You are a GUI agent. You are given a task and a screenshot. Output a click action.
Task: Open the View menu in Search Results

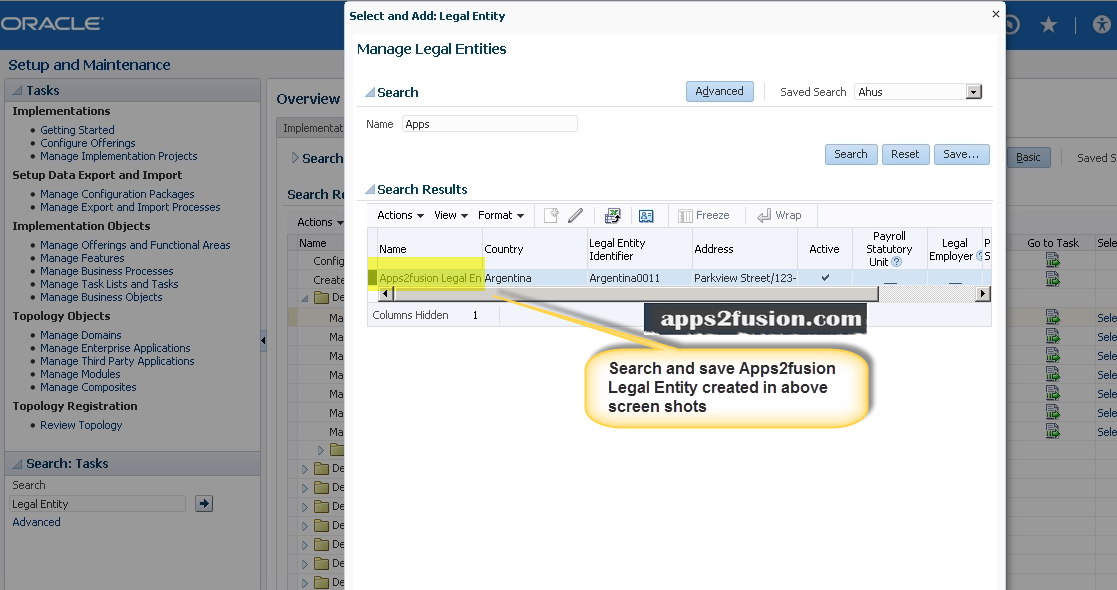451,215
